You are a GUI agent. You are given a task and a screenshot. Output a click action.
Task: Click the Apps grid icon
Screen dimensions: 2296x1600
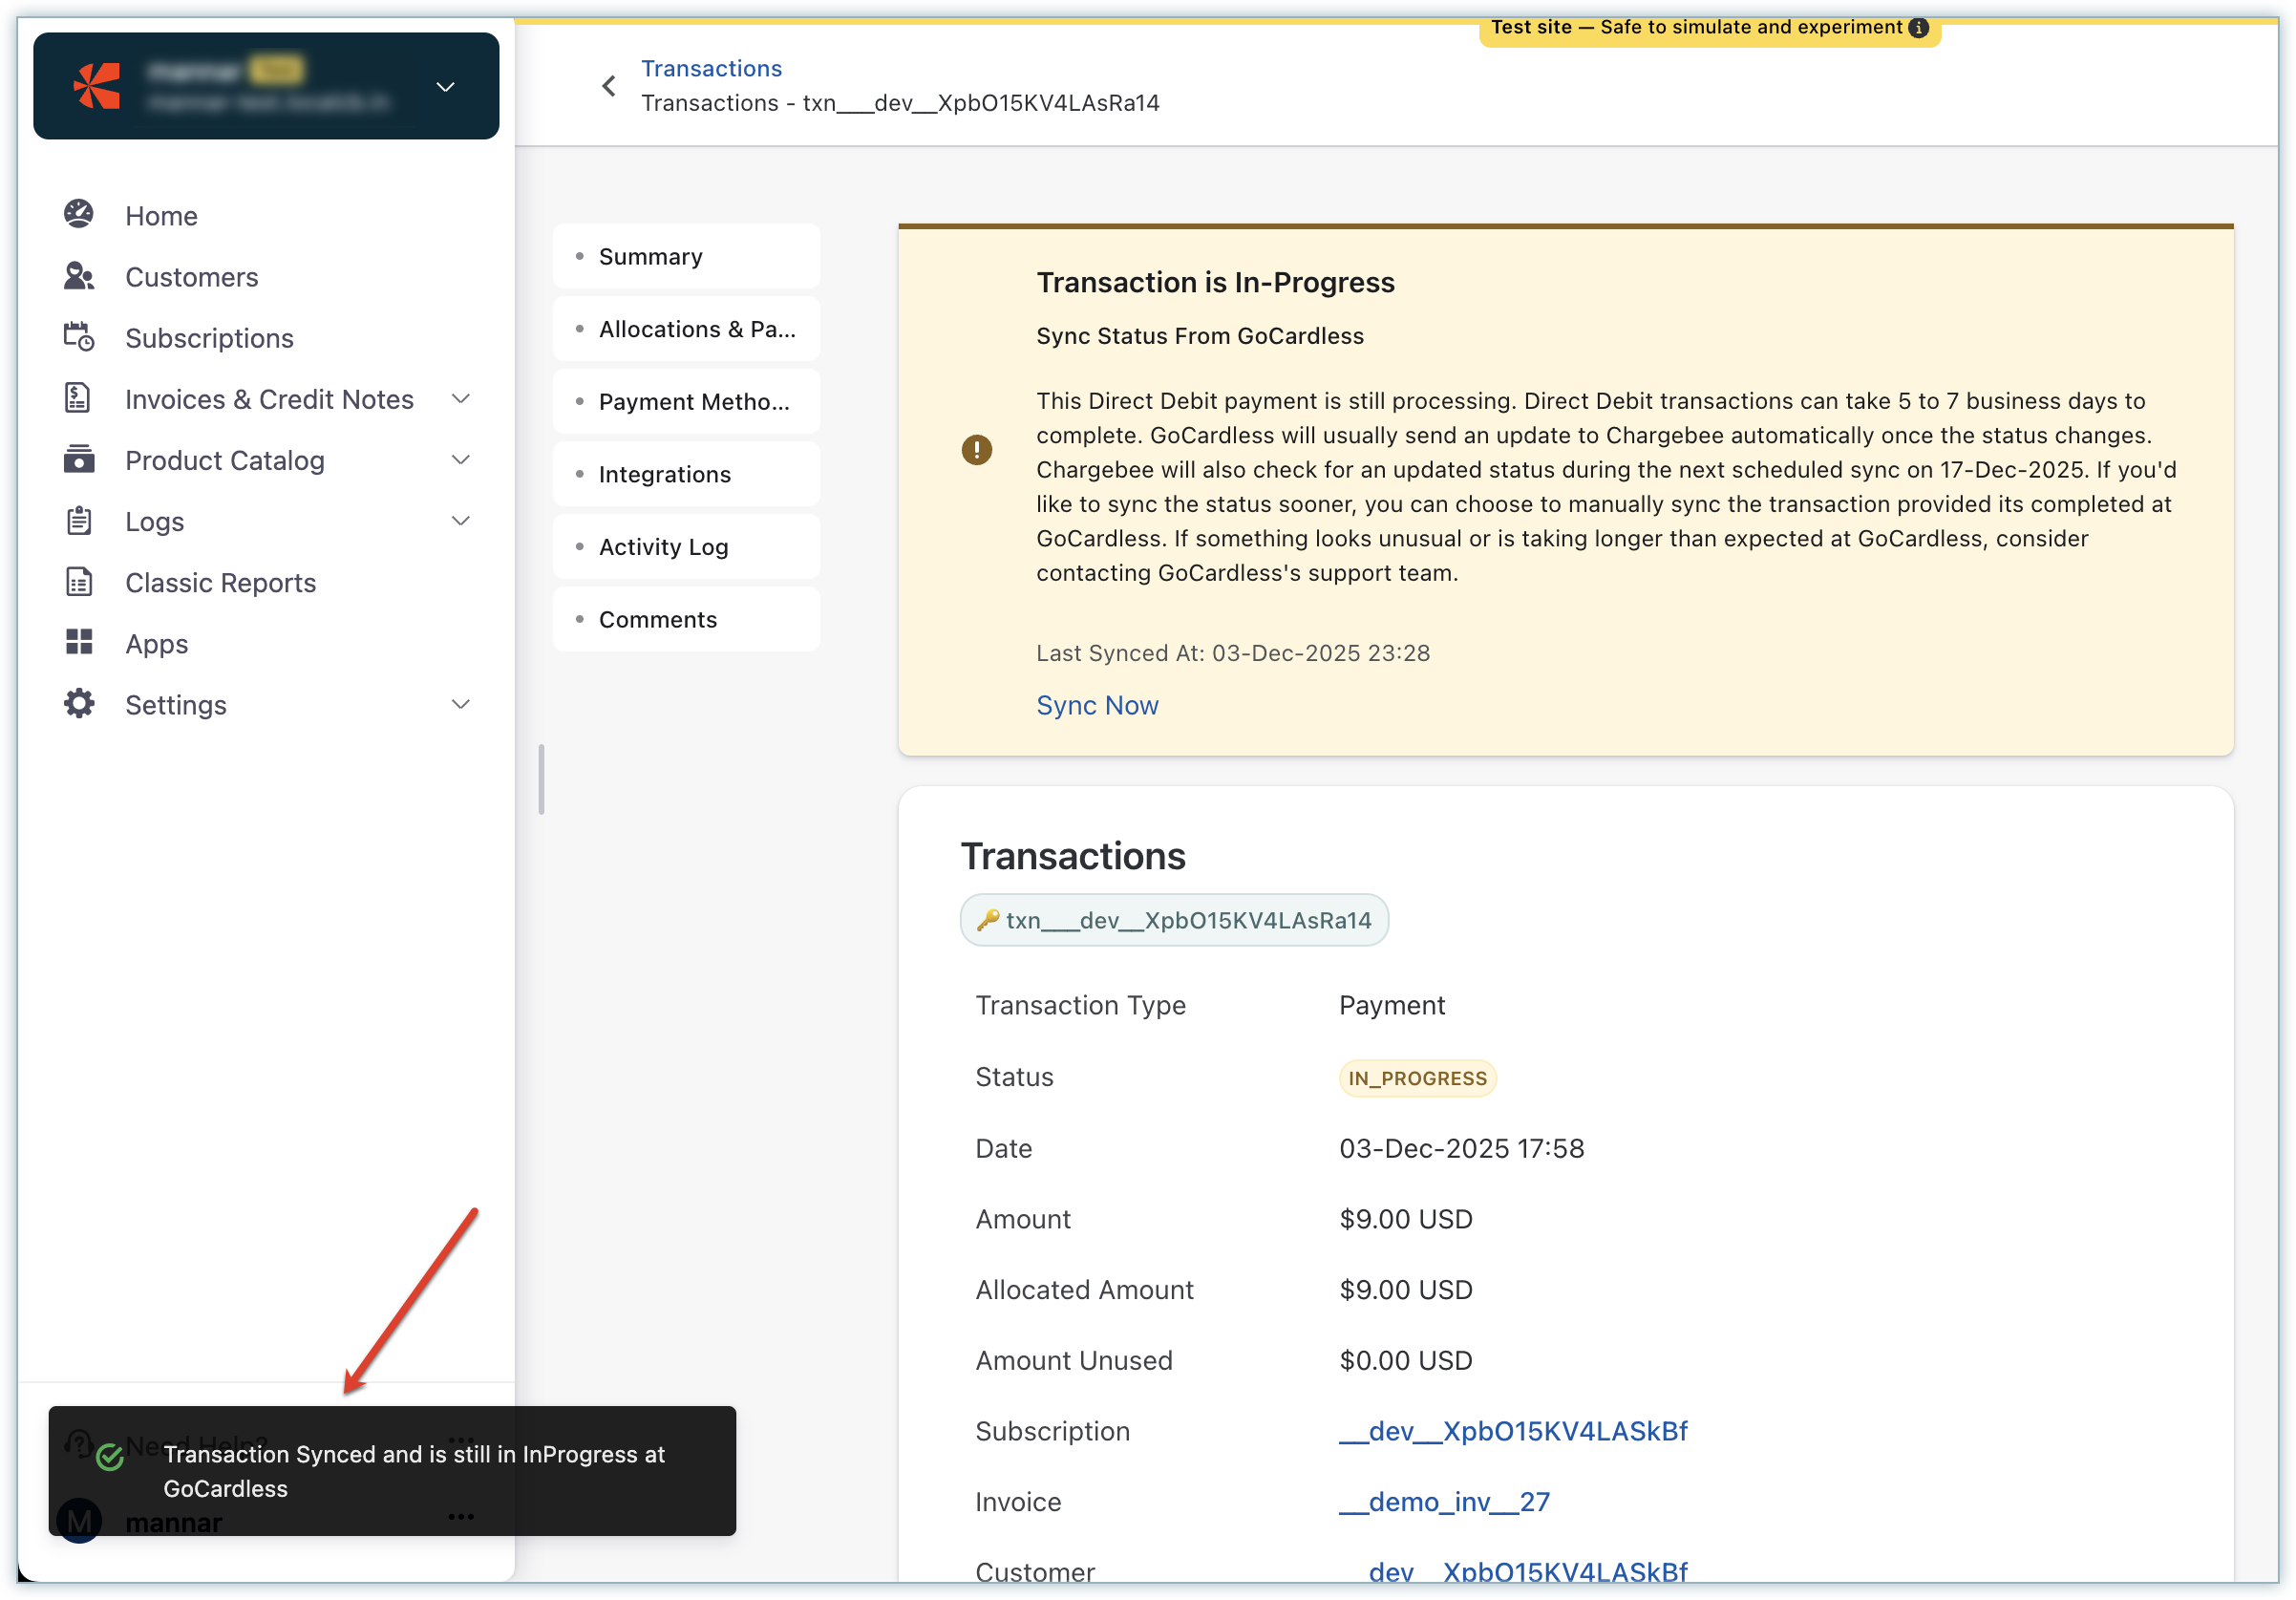[x=79, y=643]
